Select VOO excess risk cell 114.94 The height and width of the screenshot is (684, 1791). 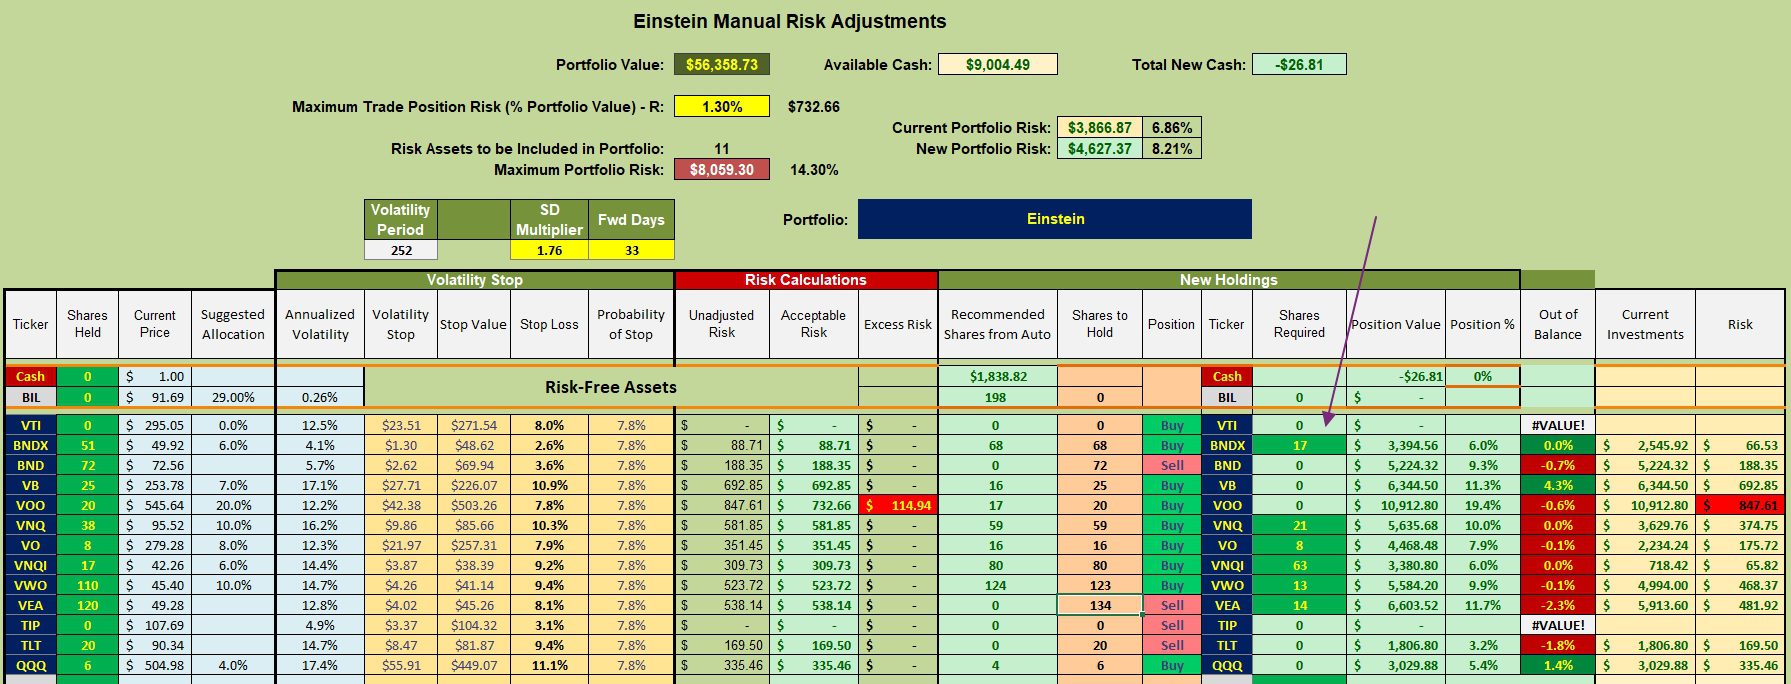click(x=898, y=505)
